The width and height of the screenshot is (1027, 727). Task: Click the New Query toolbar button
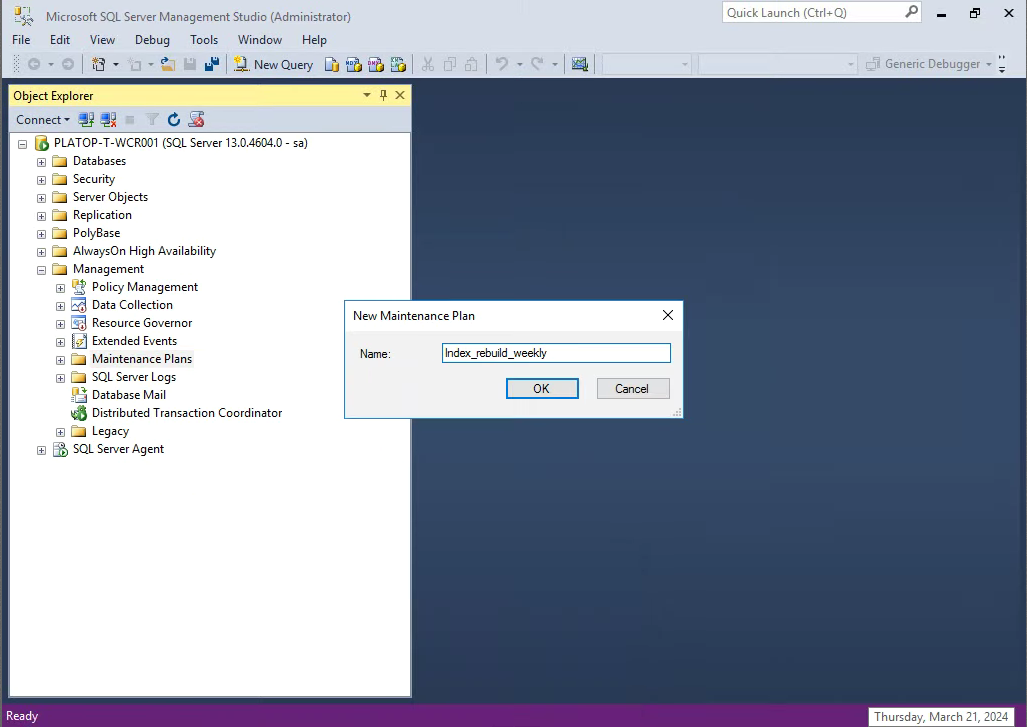(273, 64)
